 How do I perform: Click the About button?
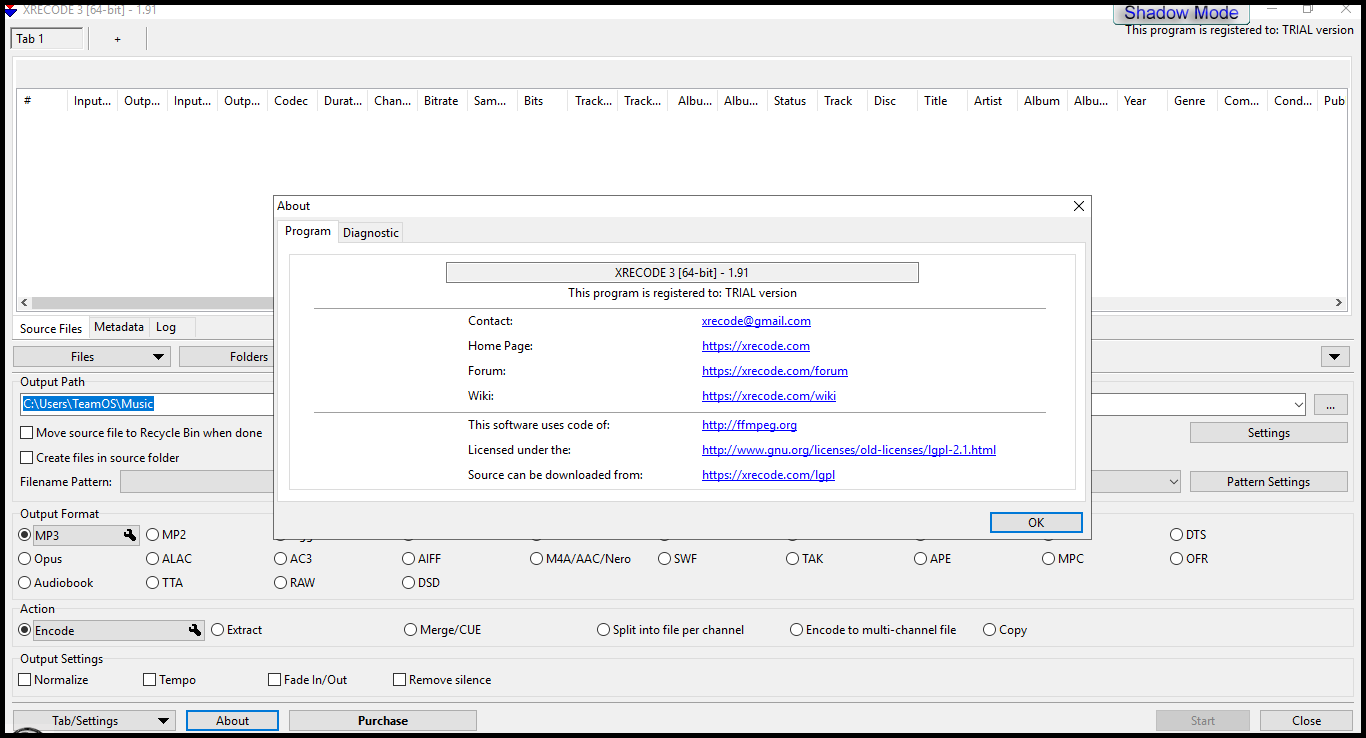(x=233, y=721)
